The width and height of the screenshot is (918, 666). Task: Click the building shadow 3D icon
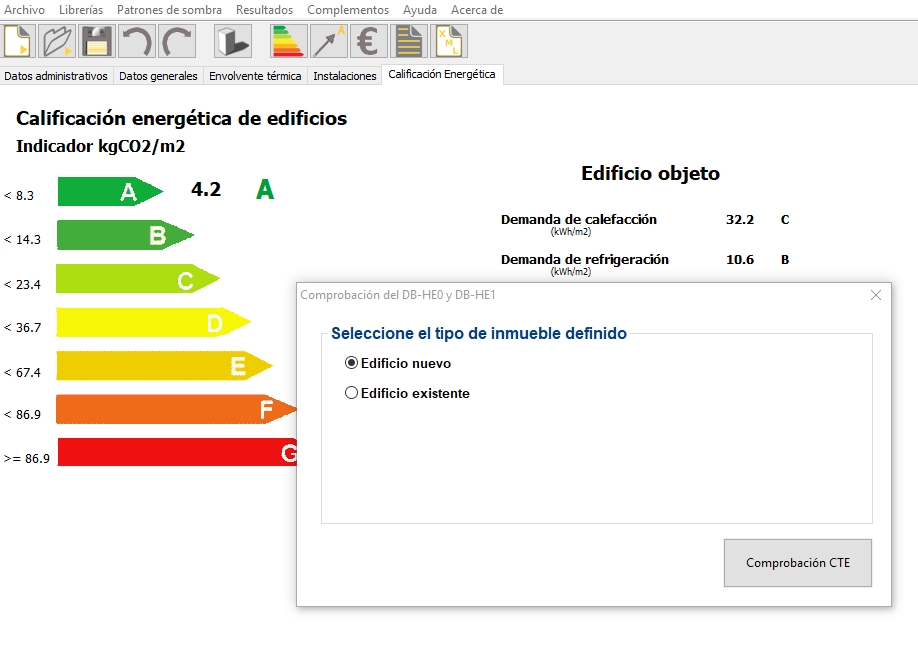tap(232, 42)
